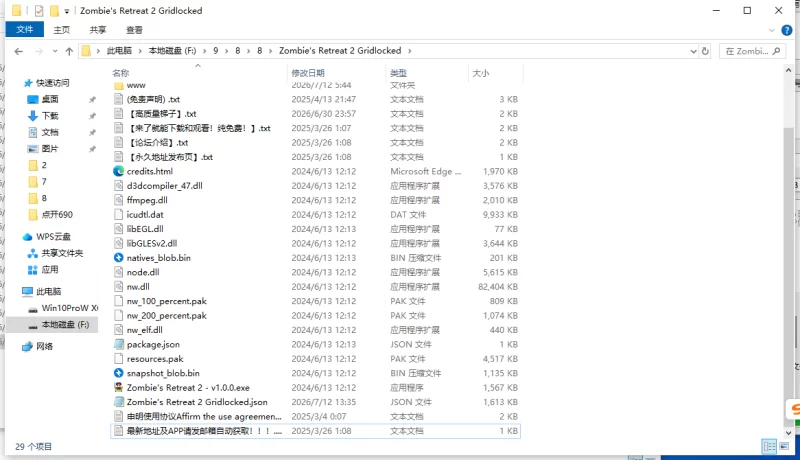Select the file 【论坛介绍】.txt
Screen dimensions: 800x460
pyautogui.click(x=157, y=143)
